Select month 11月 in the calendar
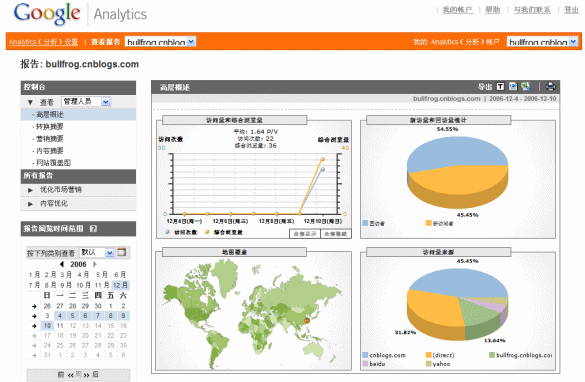Viewport: 585px width, 382px height. pos(102,285)
